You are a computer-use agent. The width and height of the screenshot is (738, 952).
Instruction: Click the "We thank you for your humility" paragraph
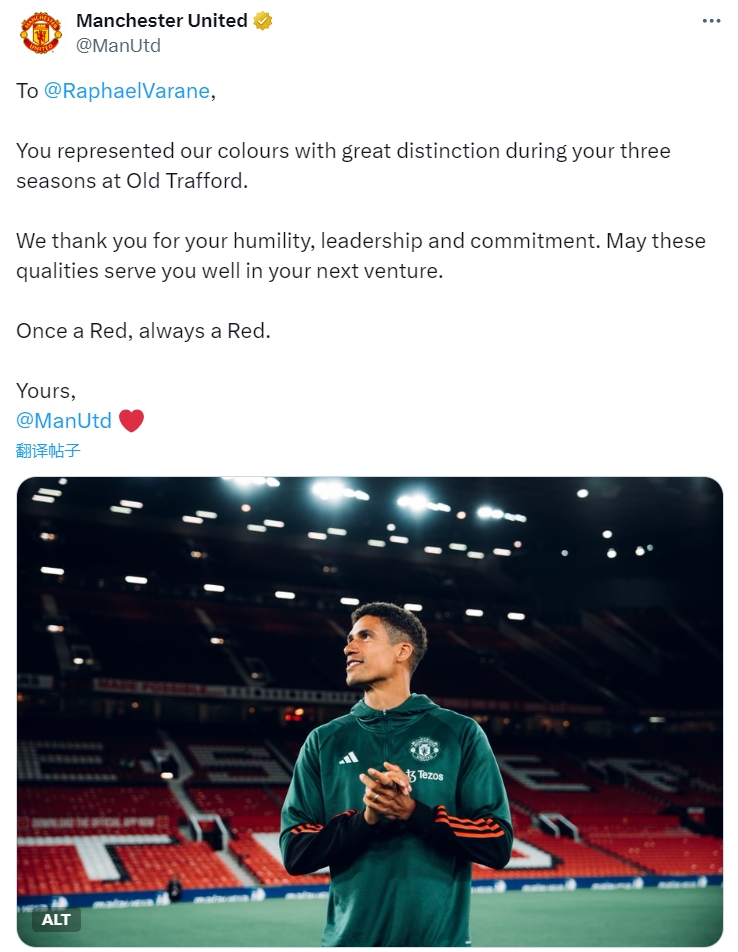(360, 256)
